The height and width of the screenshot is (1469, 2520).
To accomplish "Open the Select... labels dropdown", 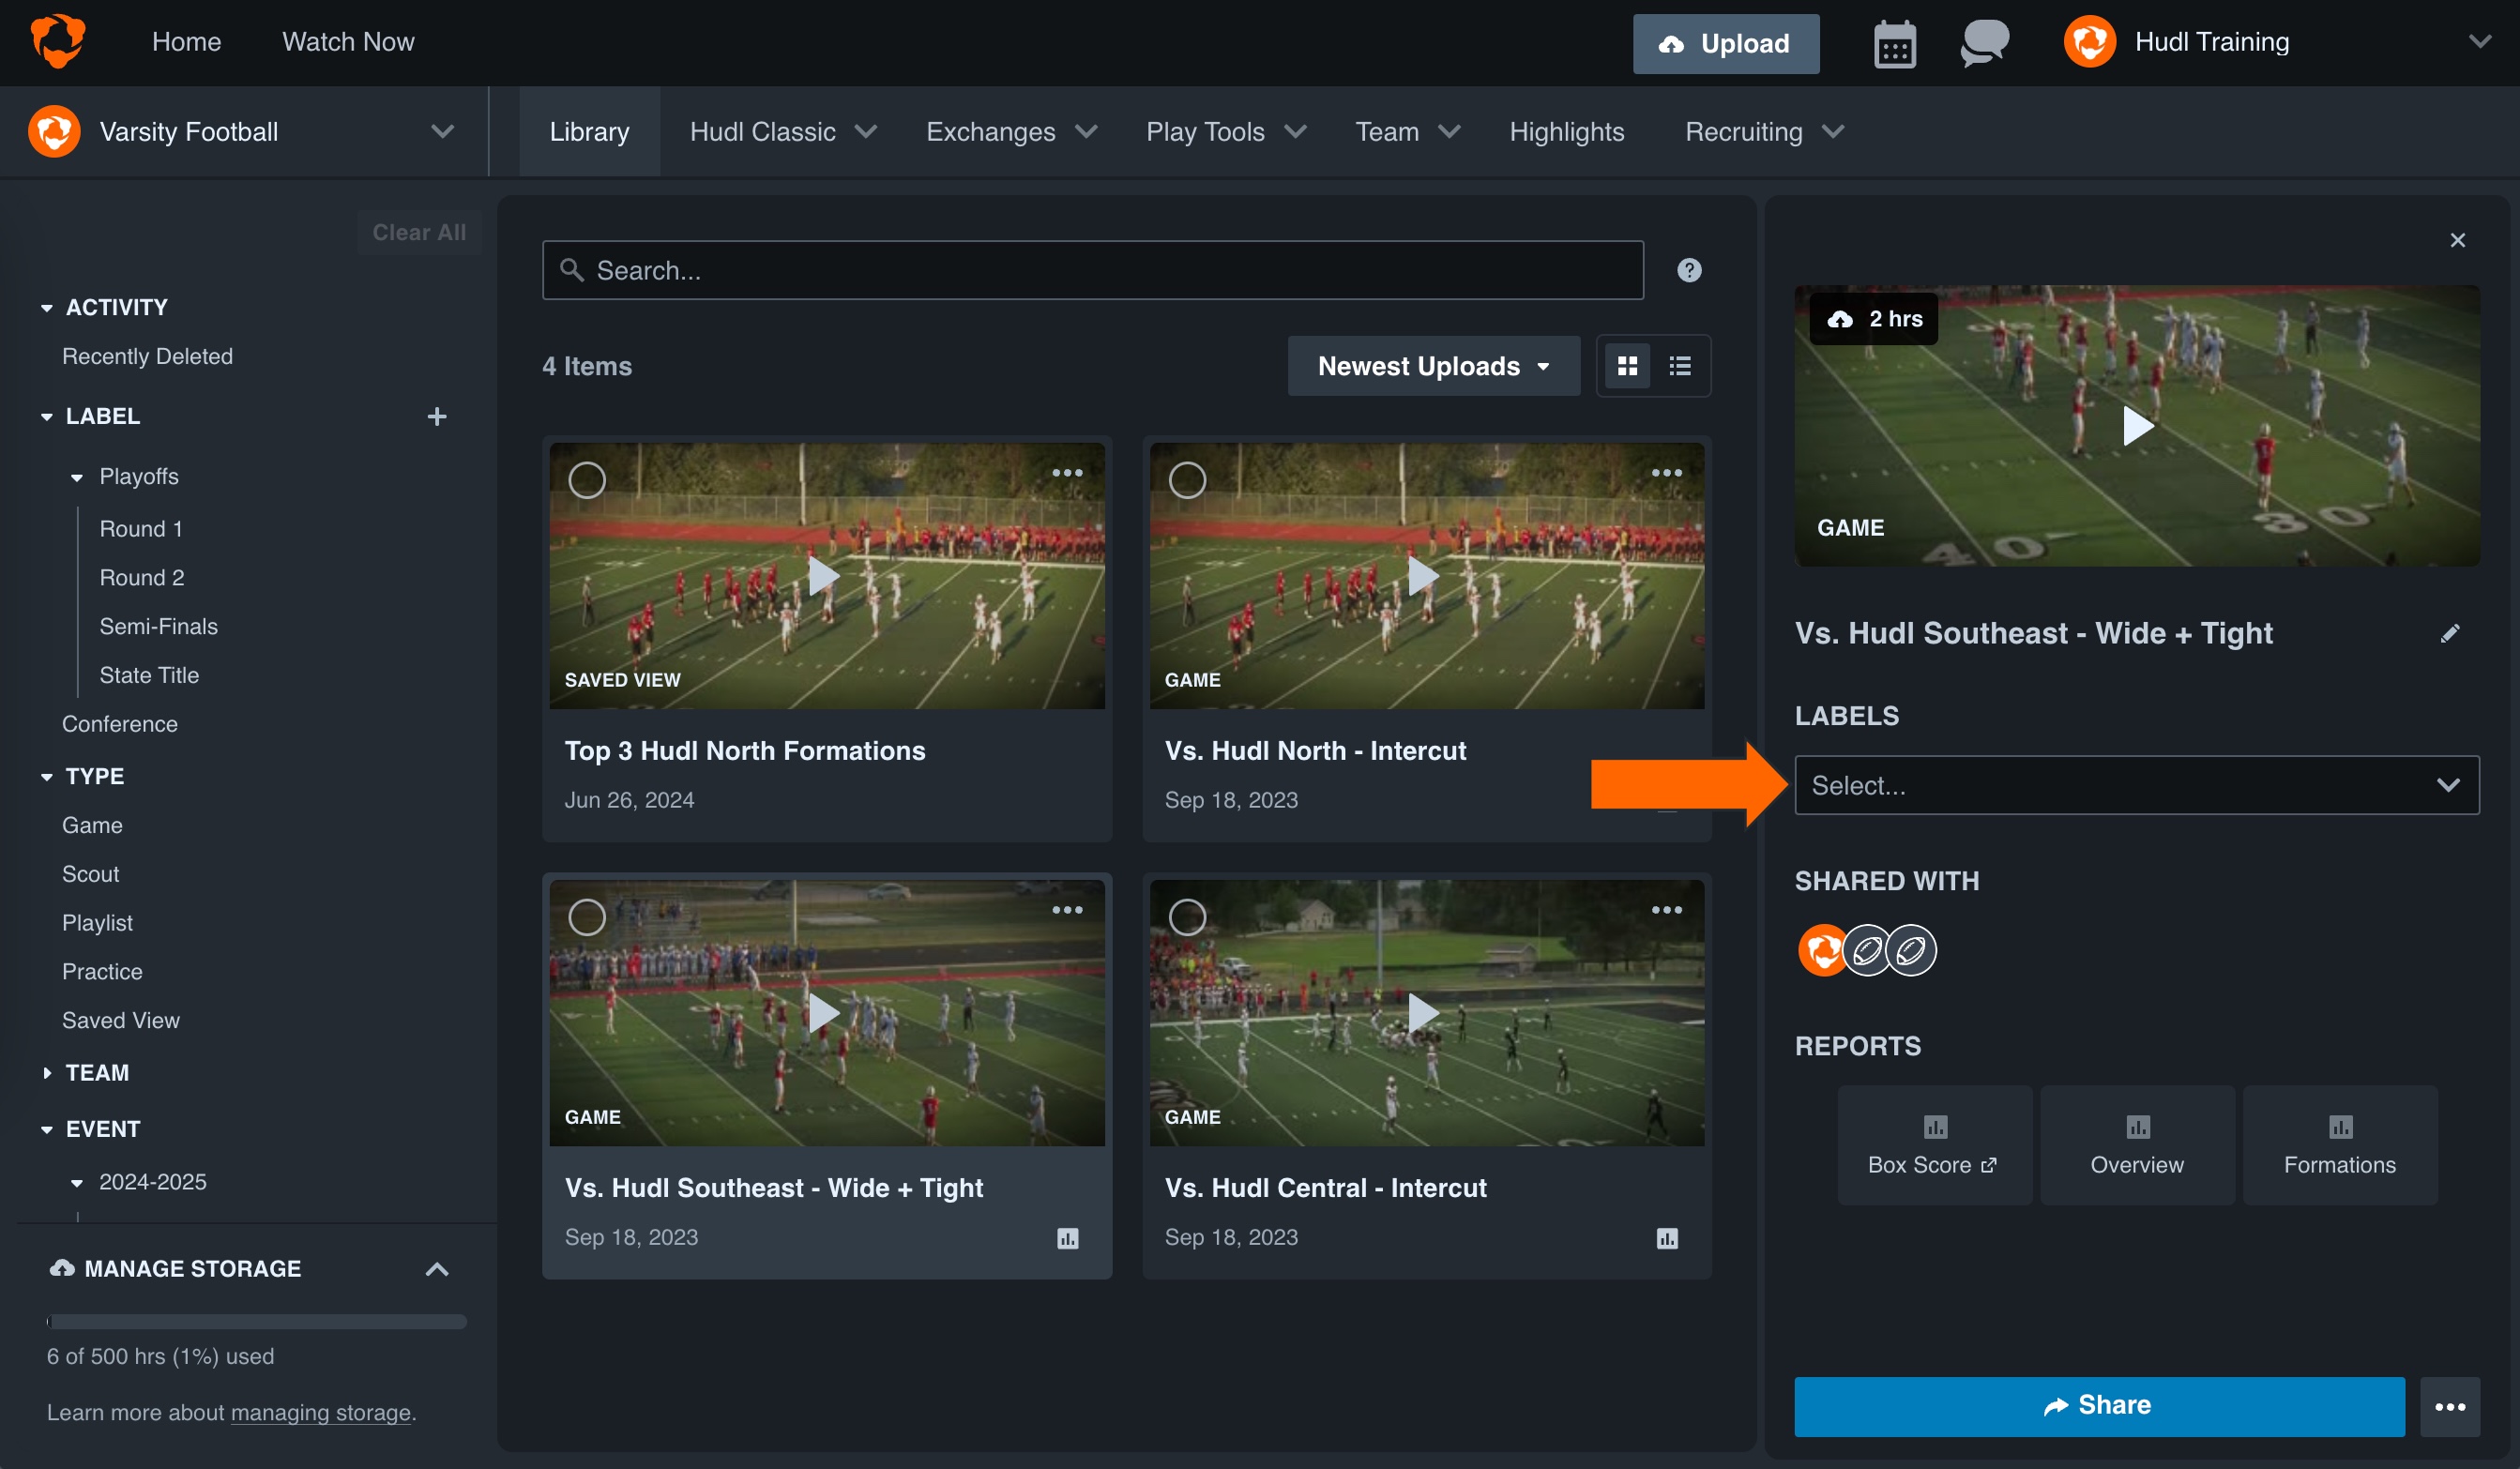I will (2137, 785).
